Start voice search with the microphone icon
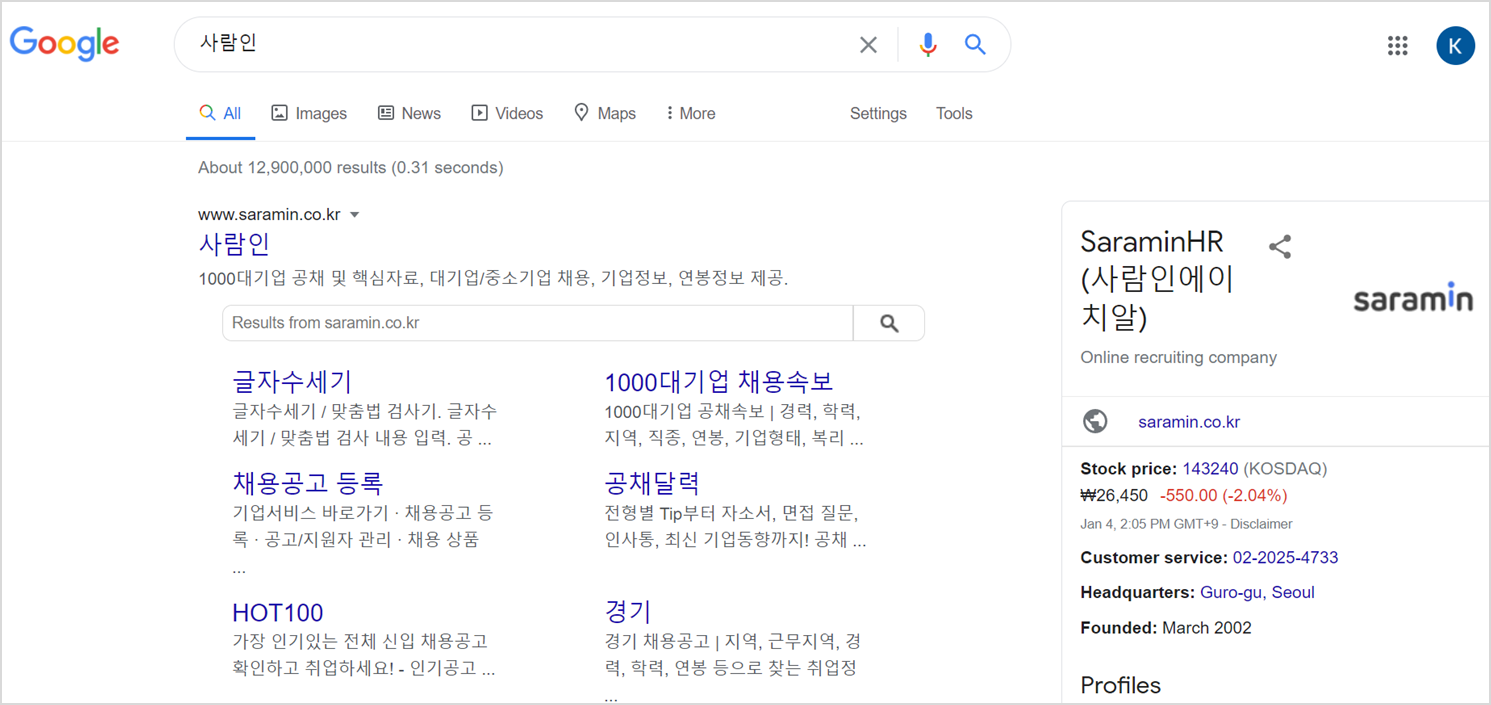The height and width of the screenshot is (705, 1491). (x=928, y=44)
